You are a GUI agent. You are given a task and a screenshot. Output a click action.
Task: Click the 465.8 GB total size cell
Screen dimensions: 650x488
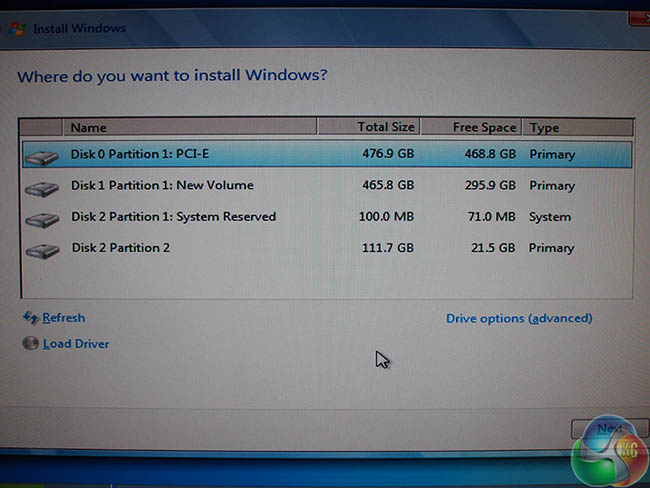coord(388,185)
